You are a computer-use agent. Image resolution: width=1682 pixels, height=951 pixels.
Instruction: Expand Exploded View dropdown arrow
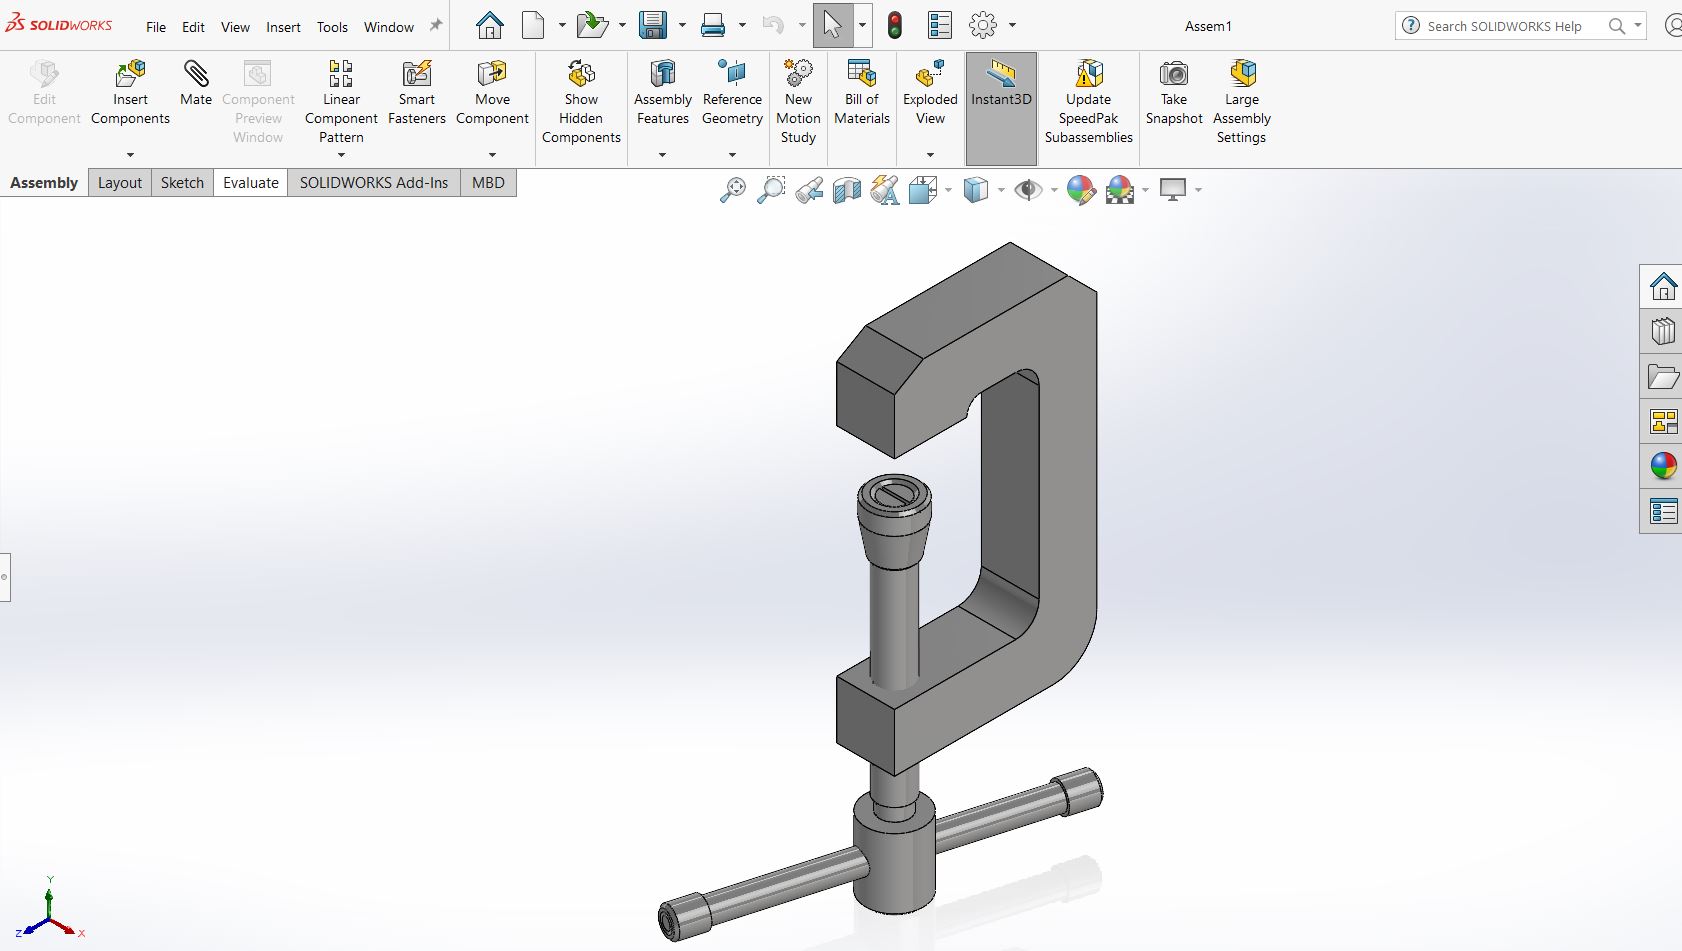point(930,155)
